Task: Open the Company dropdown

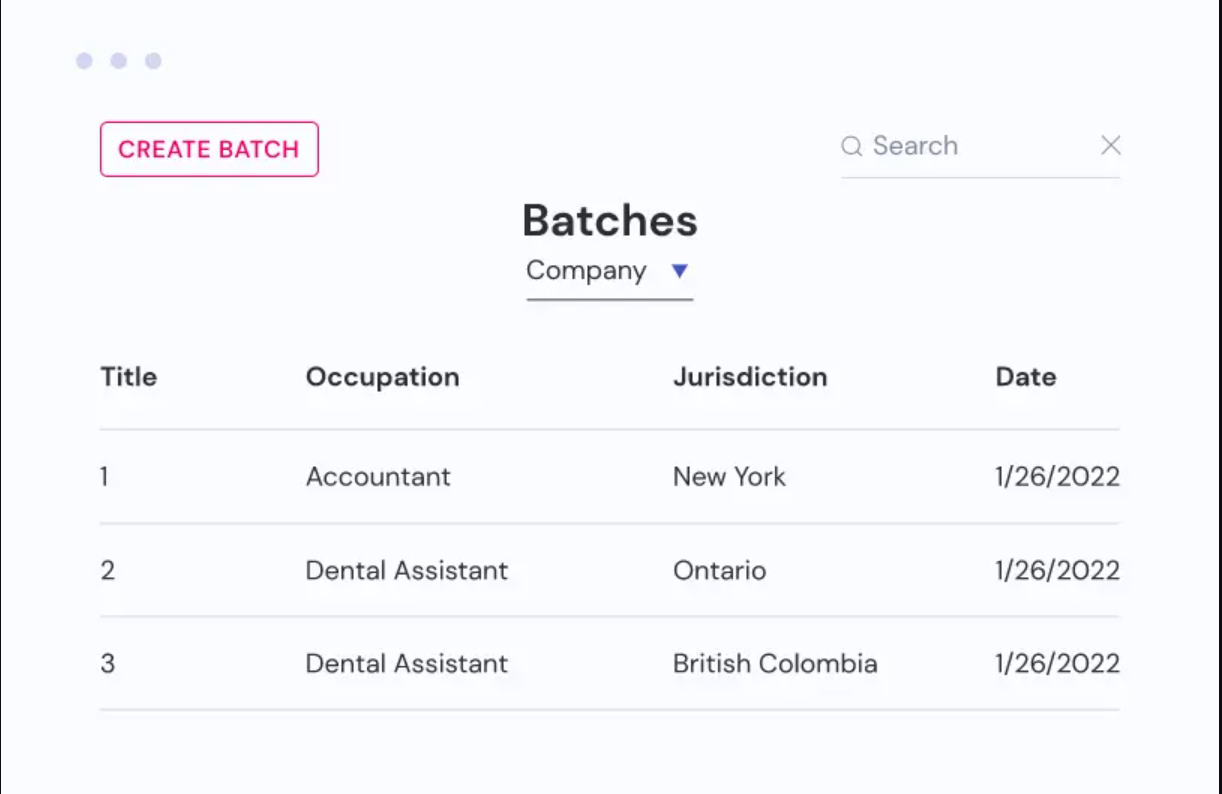Action: 587,271
